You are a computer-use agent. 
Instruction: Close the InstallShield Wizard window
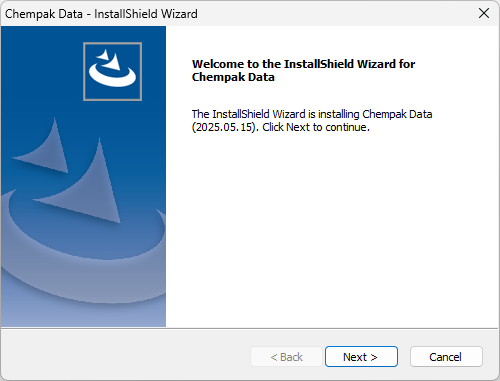coord(484,13)
